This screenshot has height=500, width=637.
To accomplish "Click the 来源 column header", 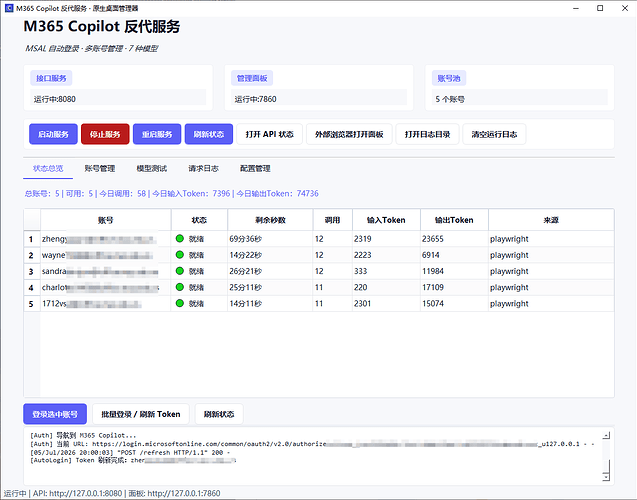I will tap(551, 220).
